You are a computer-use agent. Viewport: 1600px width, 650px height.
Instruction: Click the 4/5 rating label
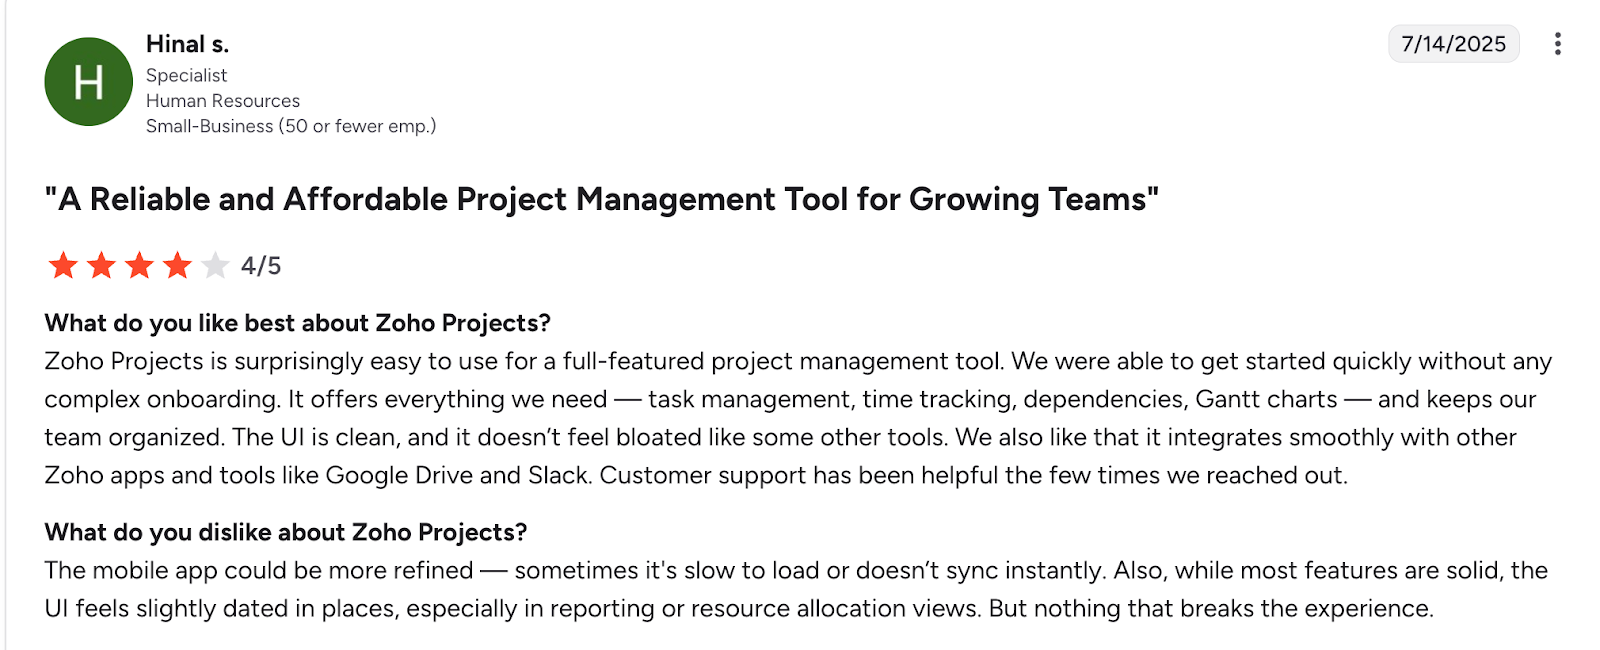tap(260, 266)
